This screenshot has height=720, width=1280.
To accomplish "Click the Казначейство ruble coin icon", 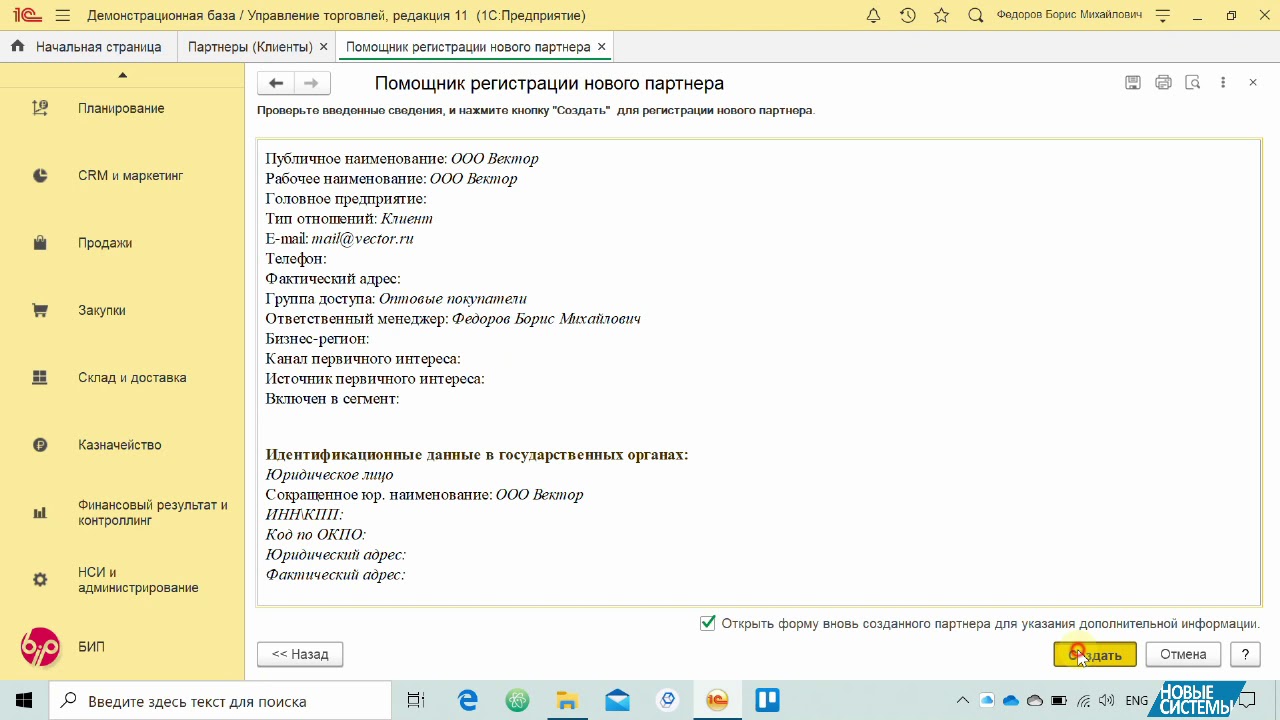I will (x=40, y=445).
